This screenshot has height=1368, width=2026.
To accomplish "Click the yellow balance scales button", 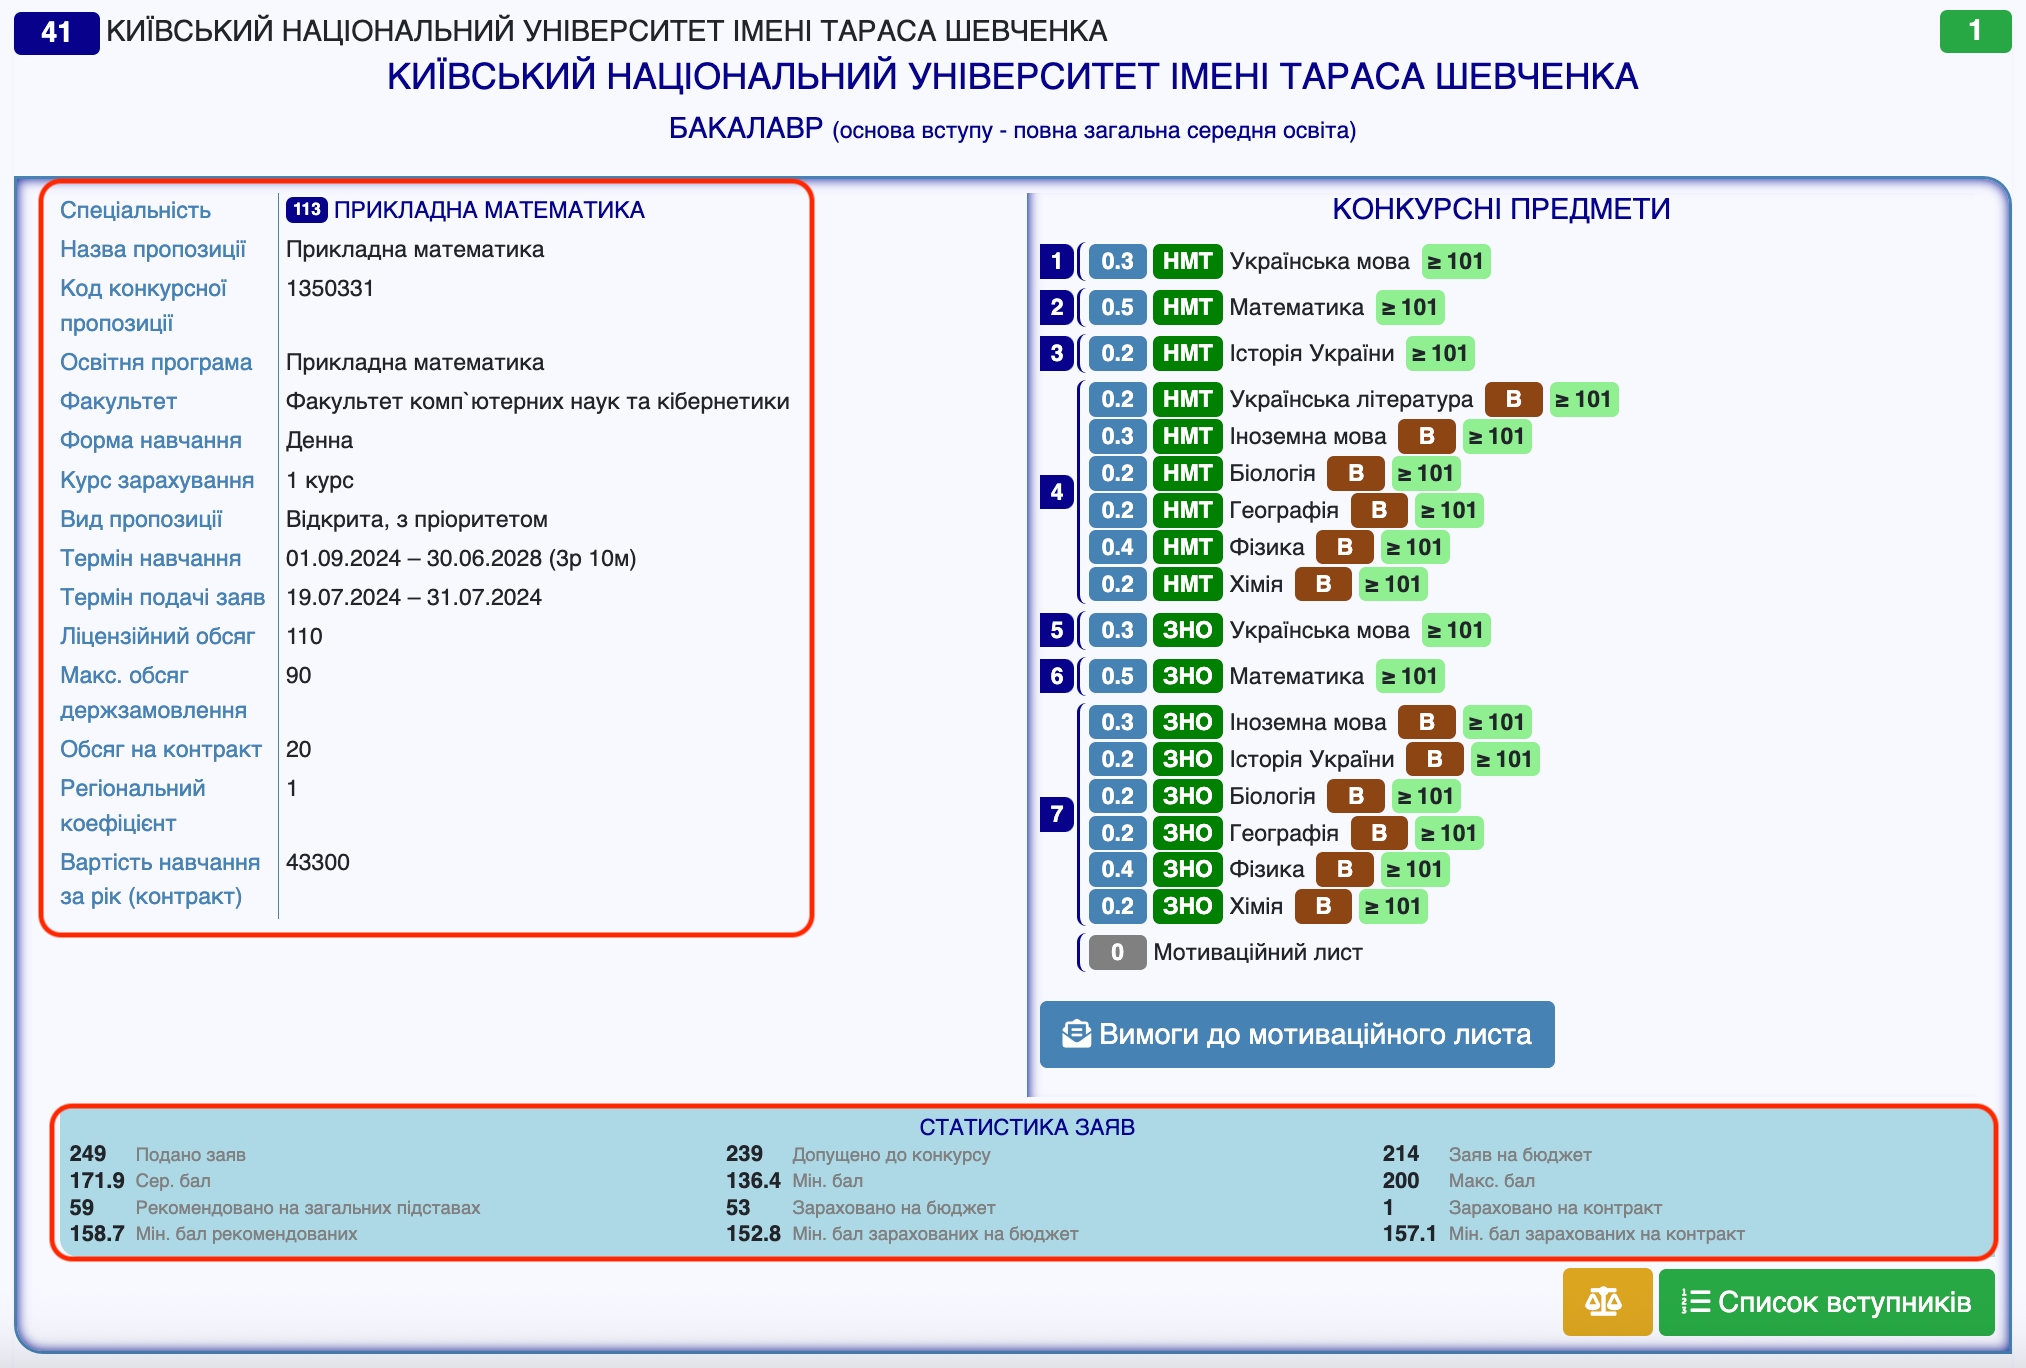I will coord(1606,1302).
